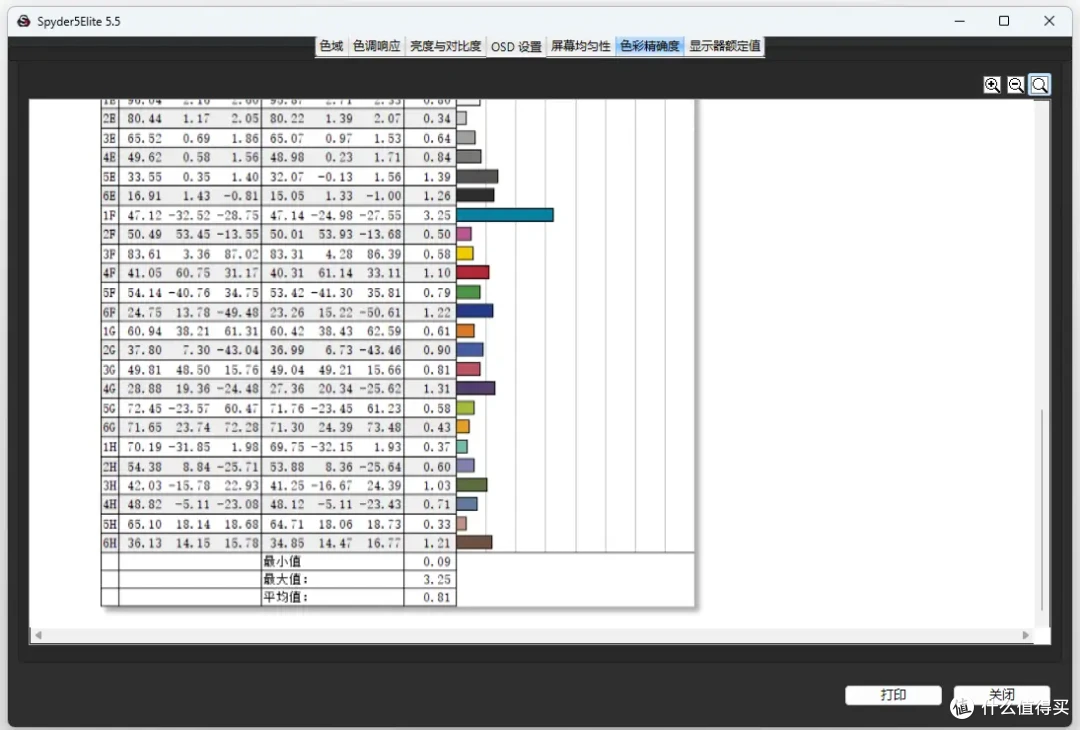Click the green bar for row 5F
Screen dimensions: 1080x730
tap(468, 292)
